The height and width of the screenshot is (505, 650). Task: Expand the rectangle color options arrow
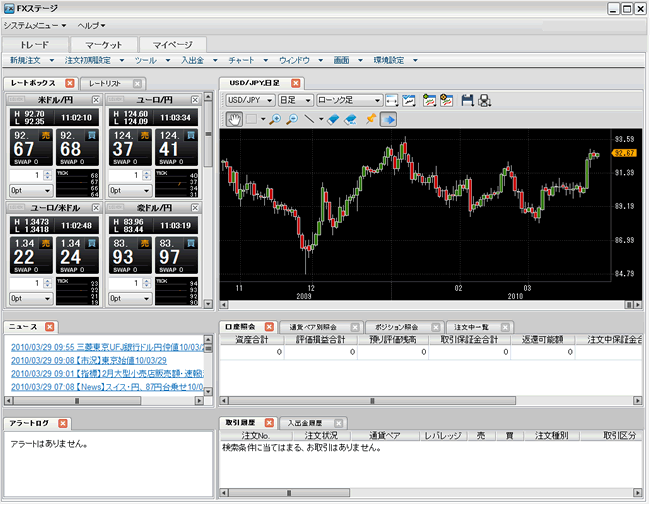coord(263,119)
